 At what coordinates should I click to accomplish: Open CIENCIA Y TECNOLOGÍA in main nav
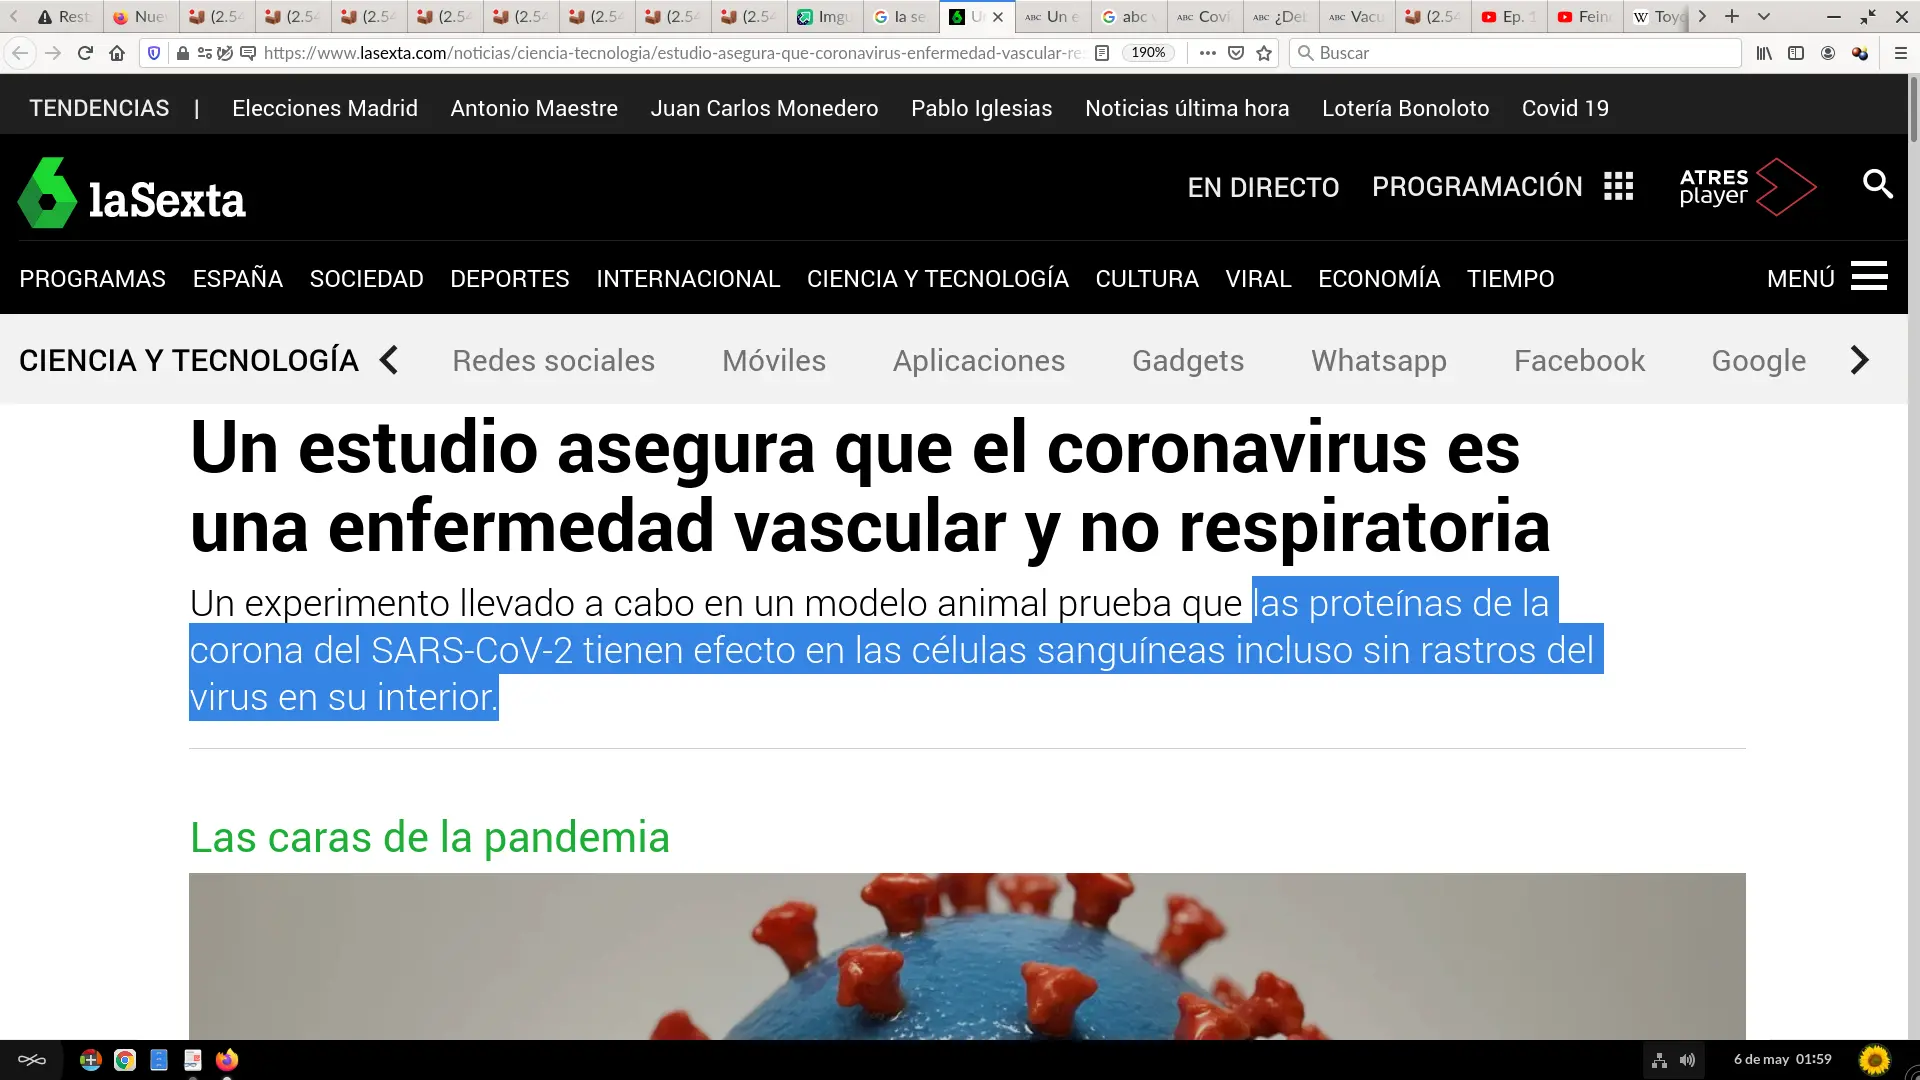click(x=938, y=279)
